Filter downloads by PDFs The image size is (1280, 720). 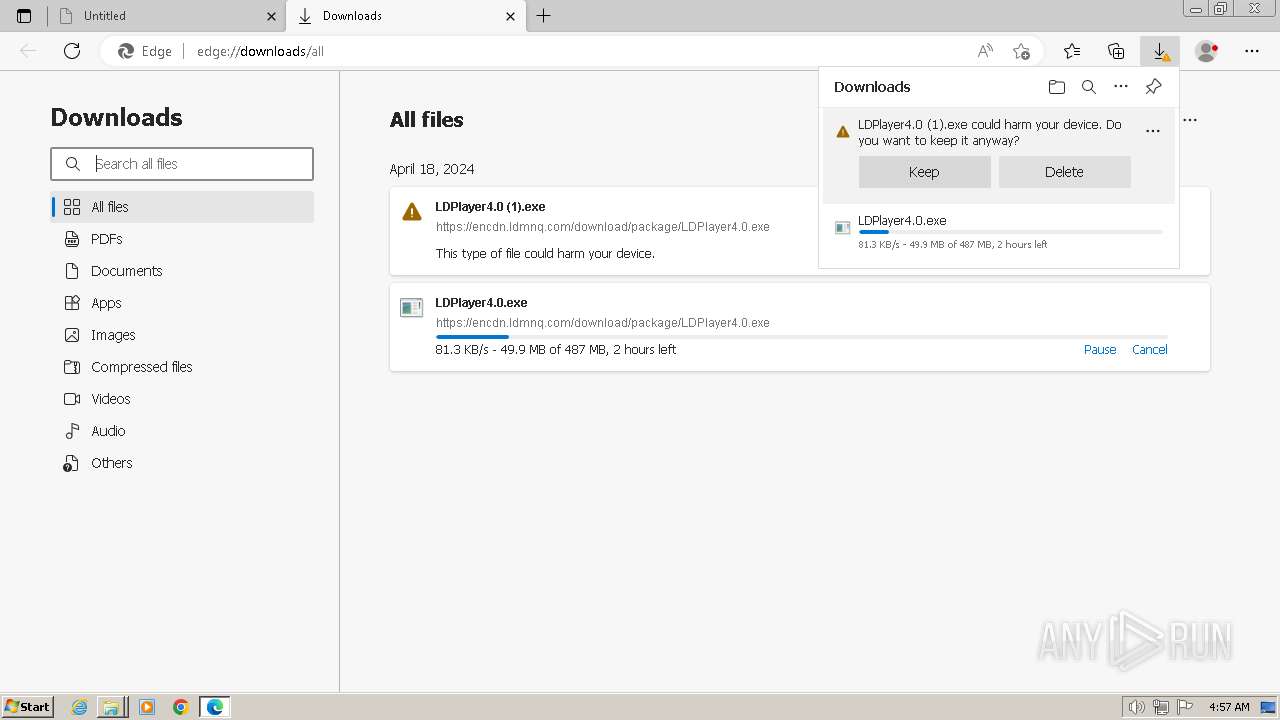pyautogui.click(x=182, y=239)
